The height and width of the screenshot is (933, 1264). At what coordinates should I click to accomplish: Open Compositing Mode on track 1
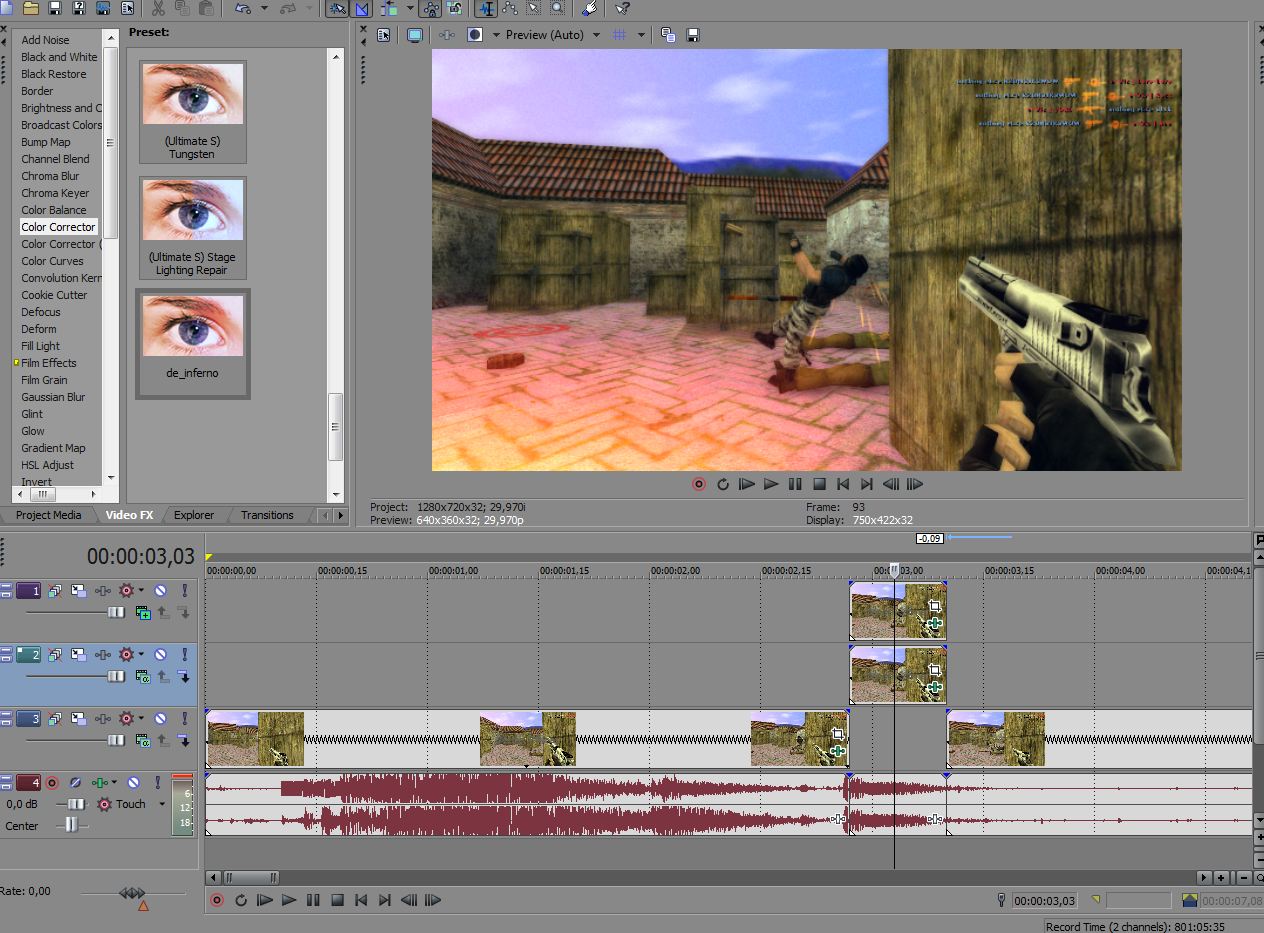pos(143,612)
